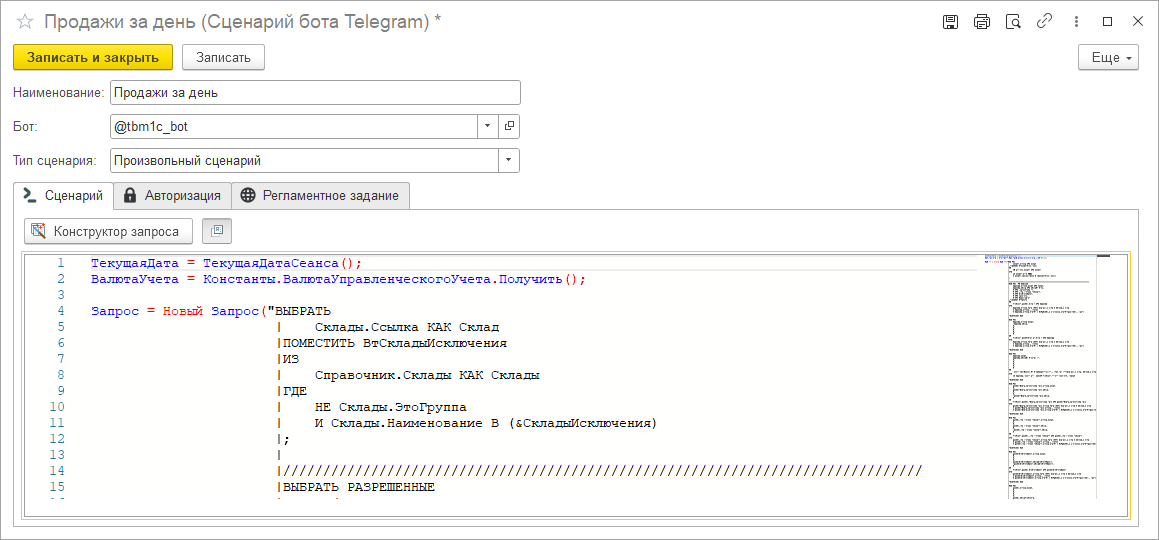Open the bot @tbm1c_bot record icon
The width and height of the screenshot is (1159, 540).
click(x=509, y=126)
